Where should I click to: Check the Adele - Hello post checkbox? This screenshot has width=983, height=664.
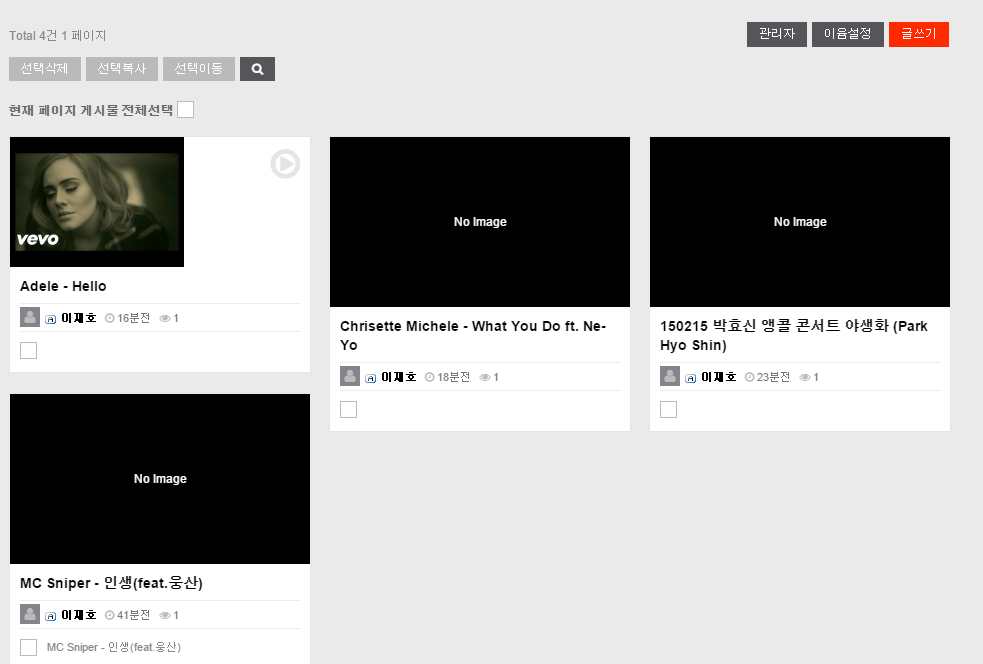point(29,350)
